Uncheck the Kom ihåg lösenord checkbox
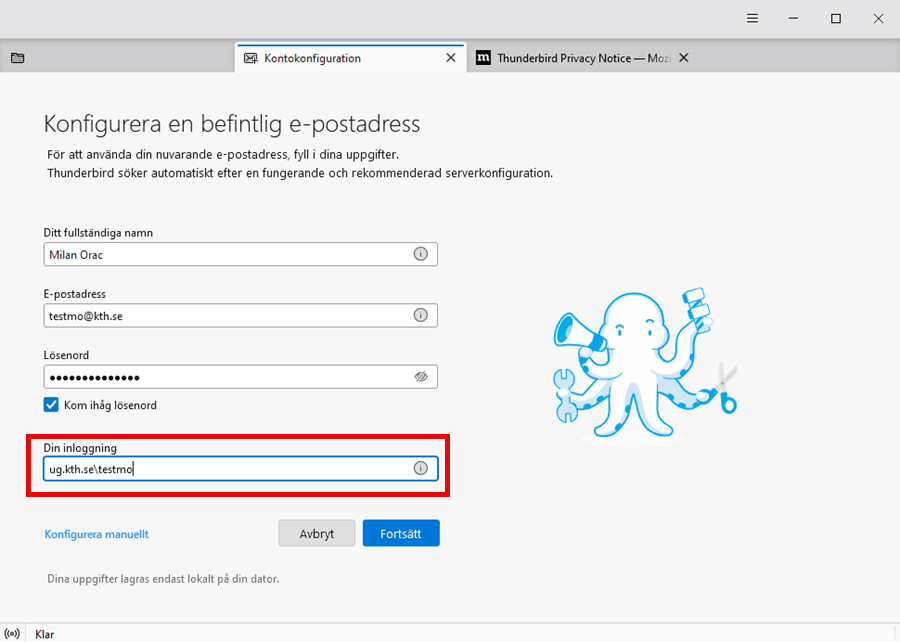Image resolution: width=900 pixels, height=642 pixels. 52,405
